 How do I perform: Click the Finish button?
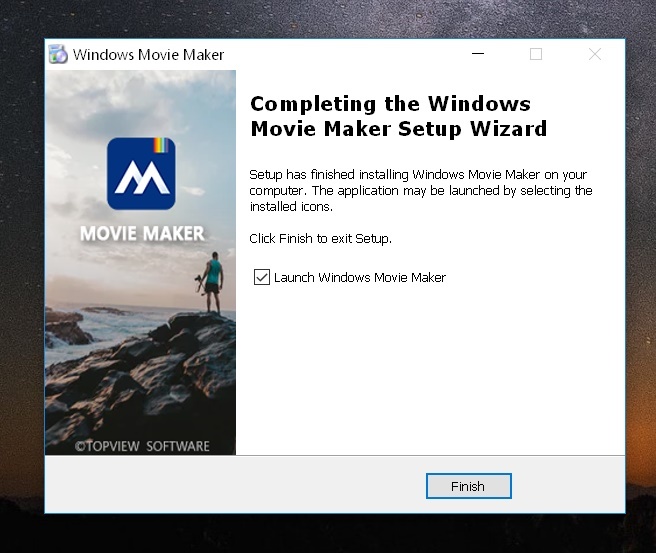click(x=468, y=486)
